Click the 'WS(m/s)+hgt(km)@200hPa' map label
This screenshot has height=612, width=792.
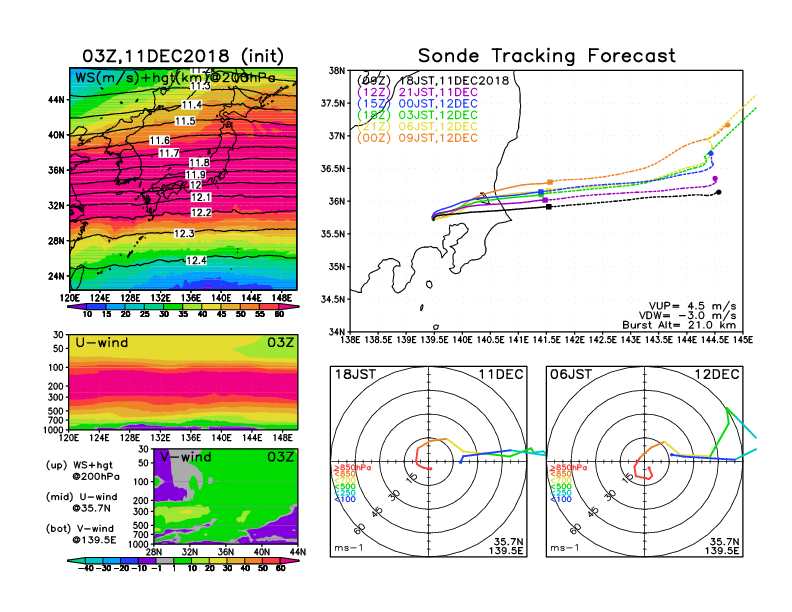(x=175, y=78)
